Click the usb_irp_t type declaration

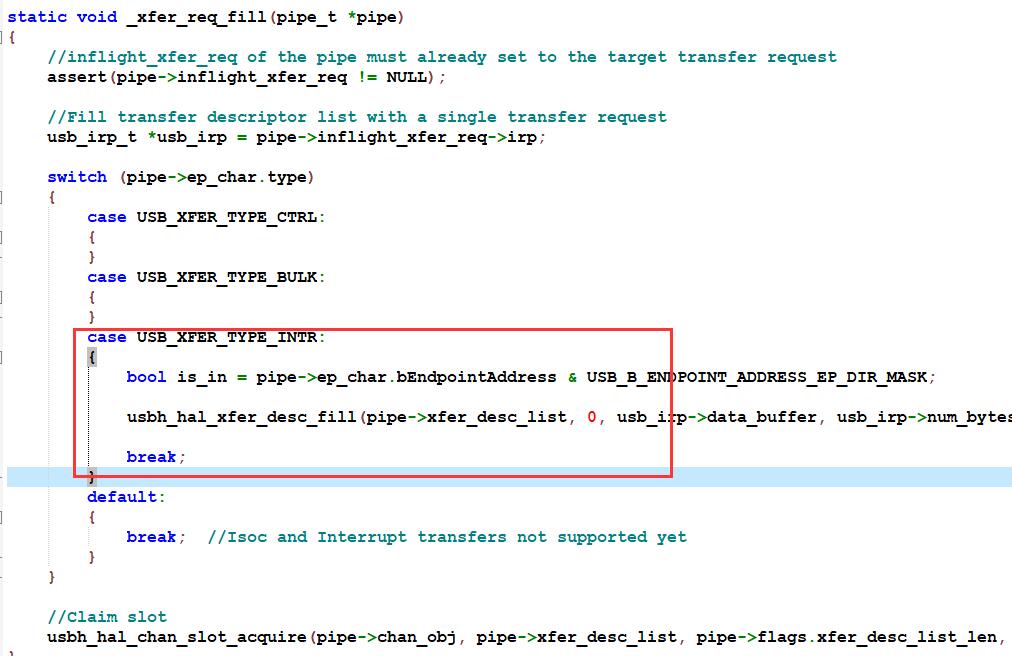(x=92, y=138)
